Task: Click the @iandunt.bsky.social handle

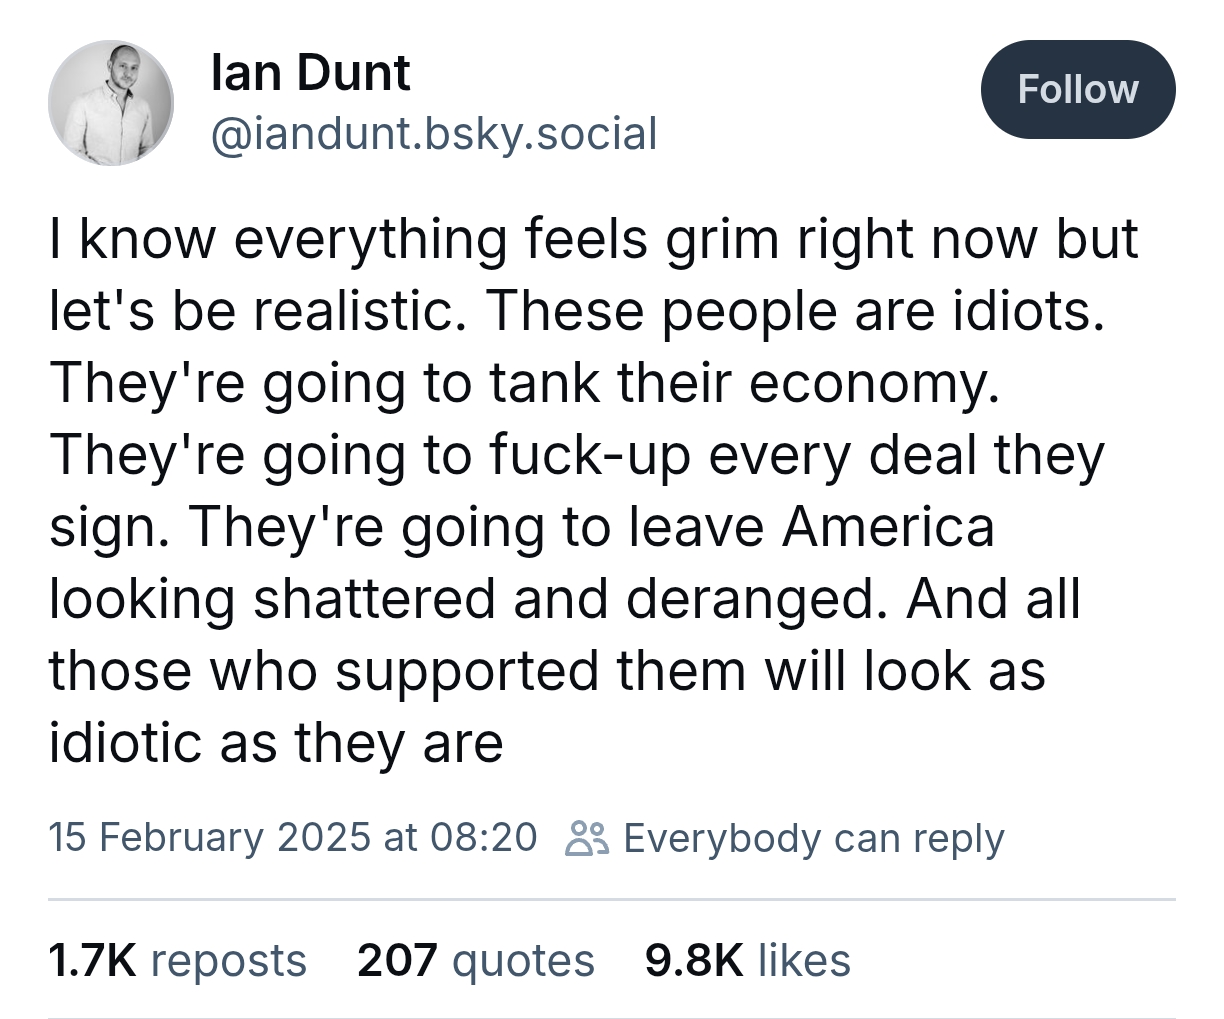Action: [x=434, y=133]
